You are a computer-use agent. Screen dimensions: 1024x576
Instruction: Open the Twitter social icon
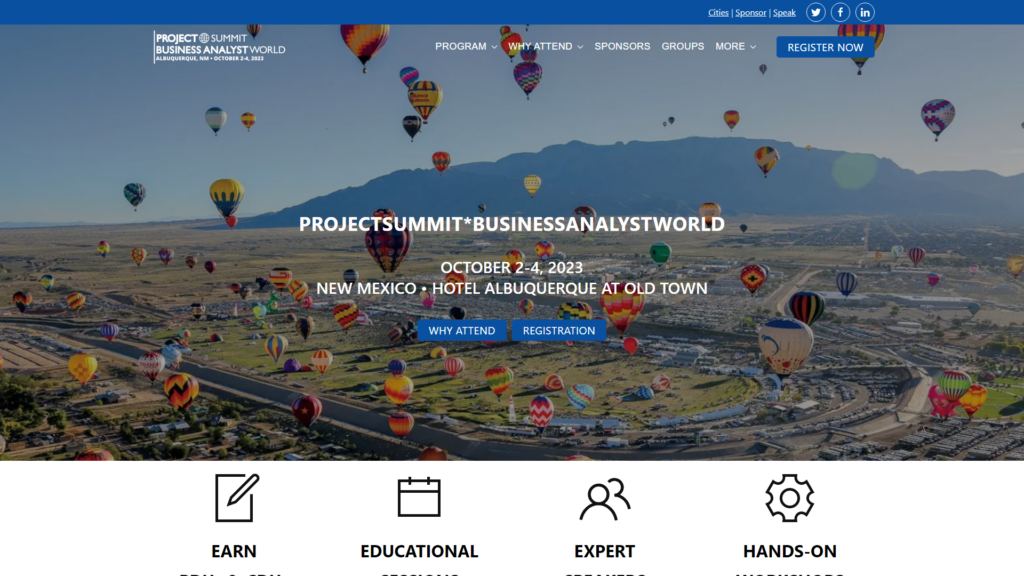[815, 12]
